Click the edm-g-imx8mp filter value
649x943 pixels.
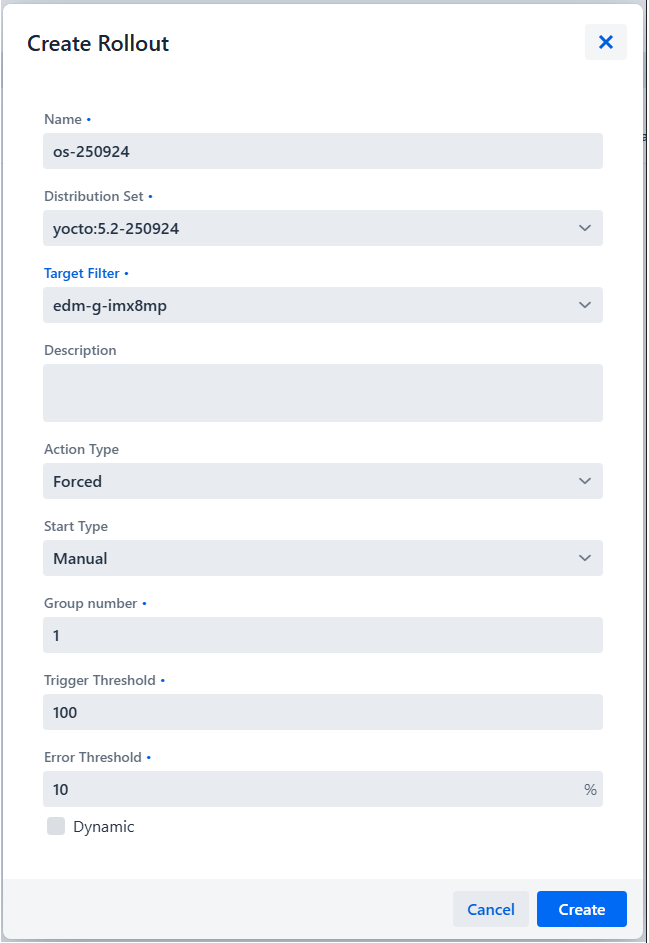[x=300, y=305]
